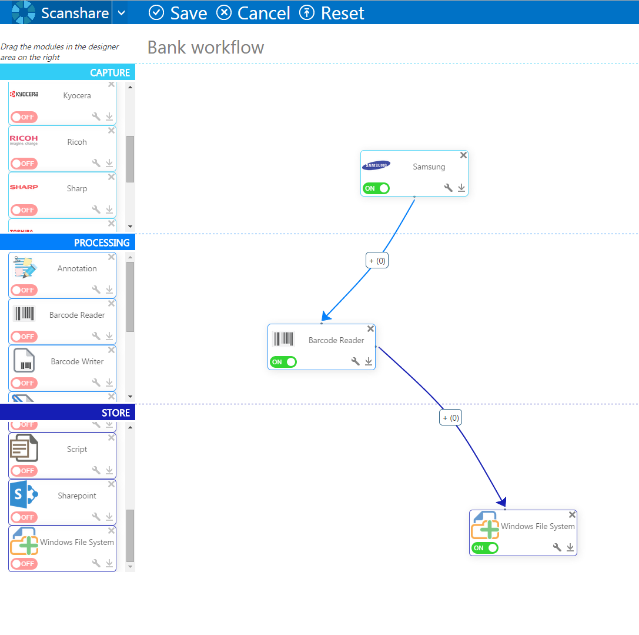Open Sharp module wrench settings
Viewport: 639px width, 635px height.
[x=96, y=209]
